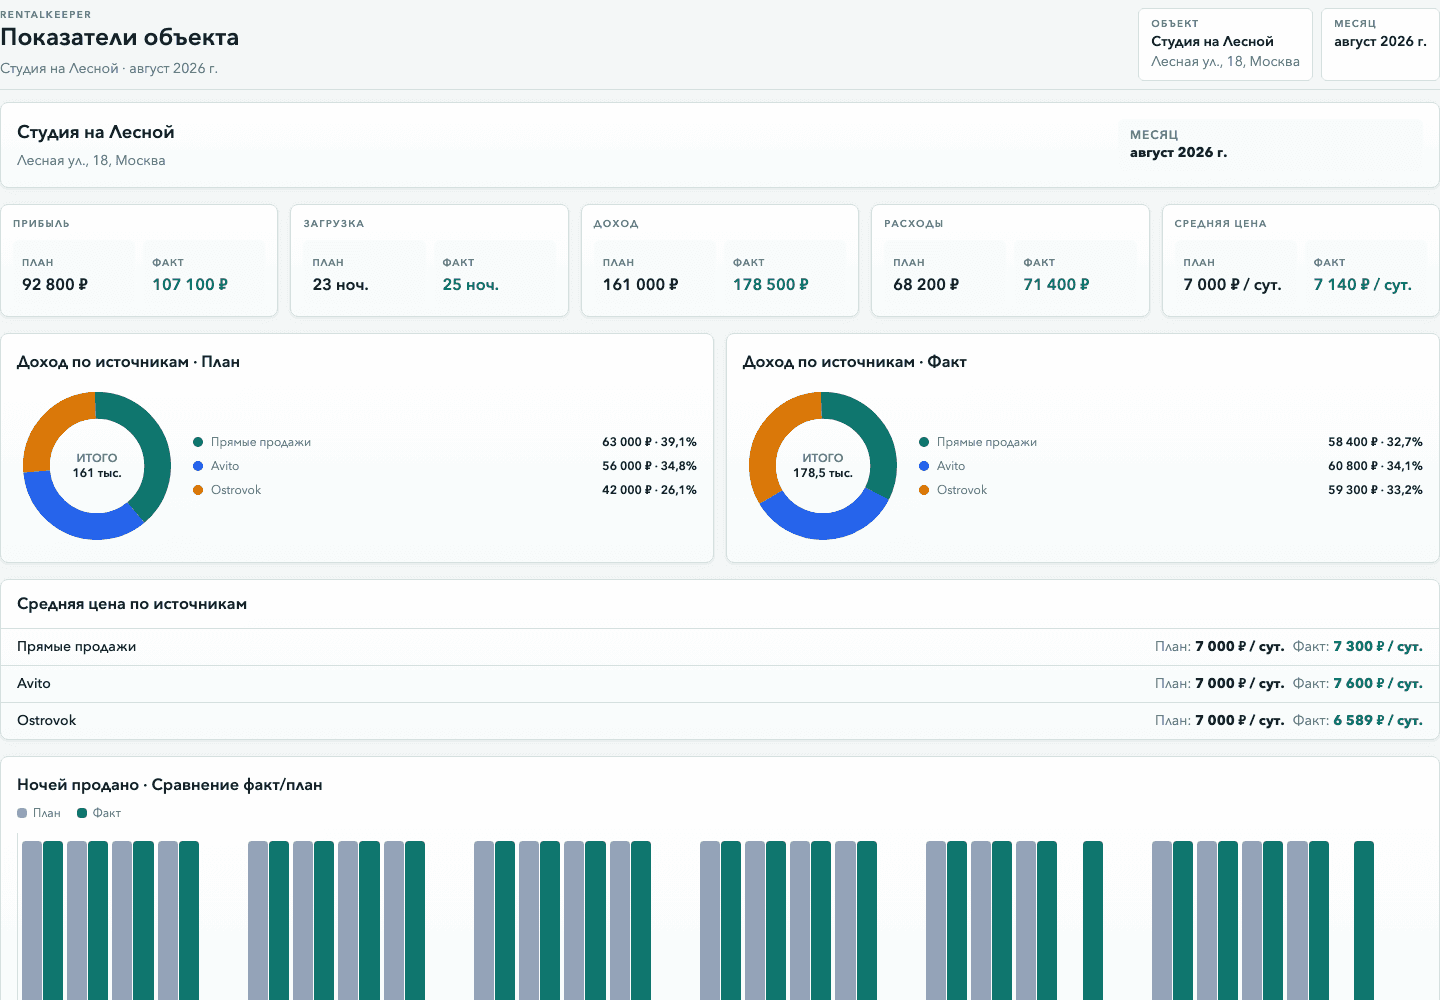The height and width of the screenshot is (1000, 1440).
Task: Click the Доход по источникам · Факт title
Action: (854, 362)
